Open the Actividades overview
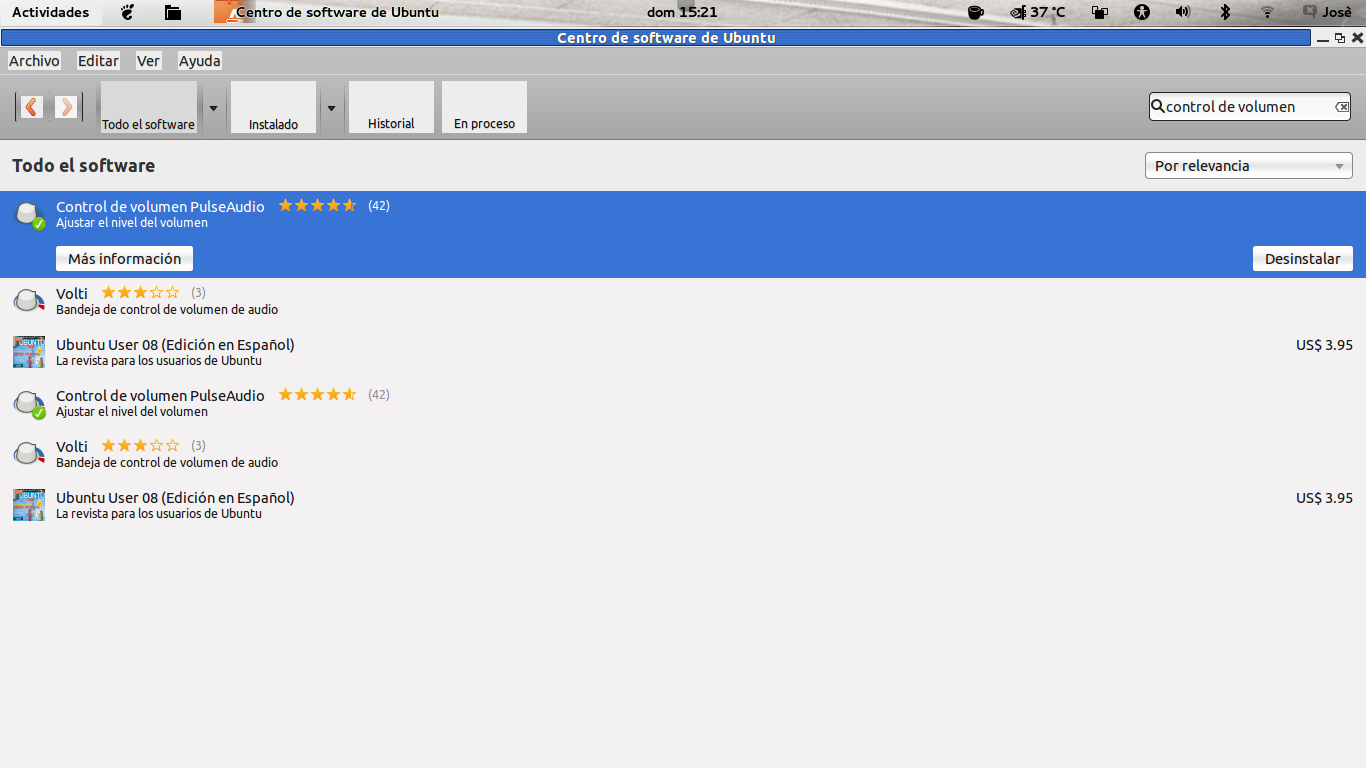1366x768 pixels. (50, 12)
